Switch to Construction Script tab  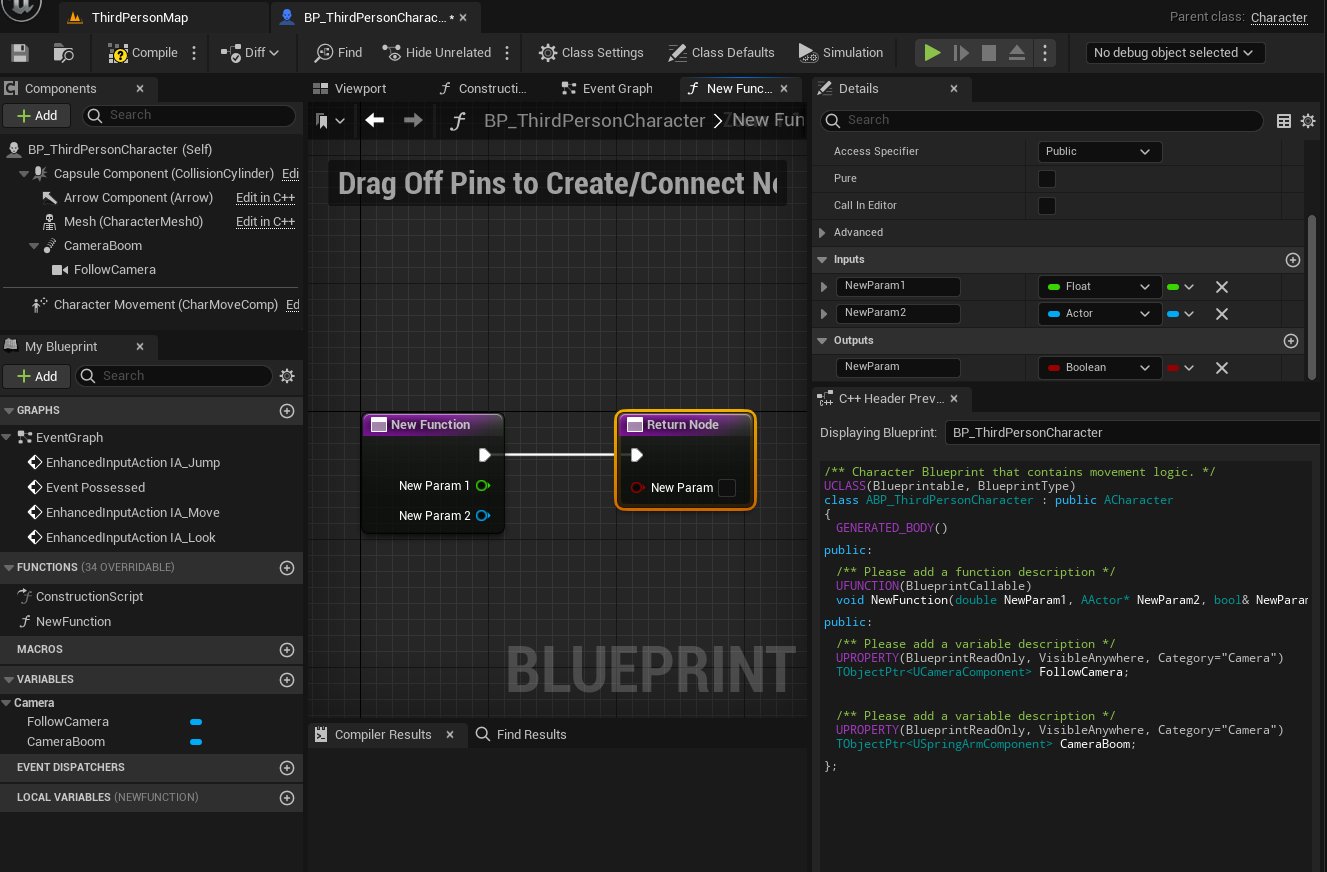click(x=484, y=89)
